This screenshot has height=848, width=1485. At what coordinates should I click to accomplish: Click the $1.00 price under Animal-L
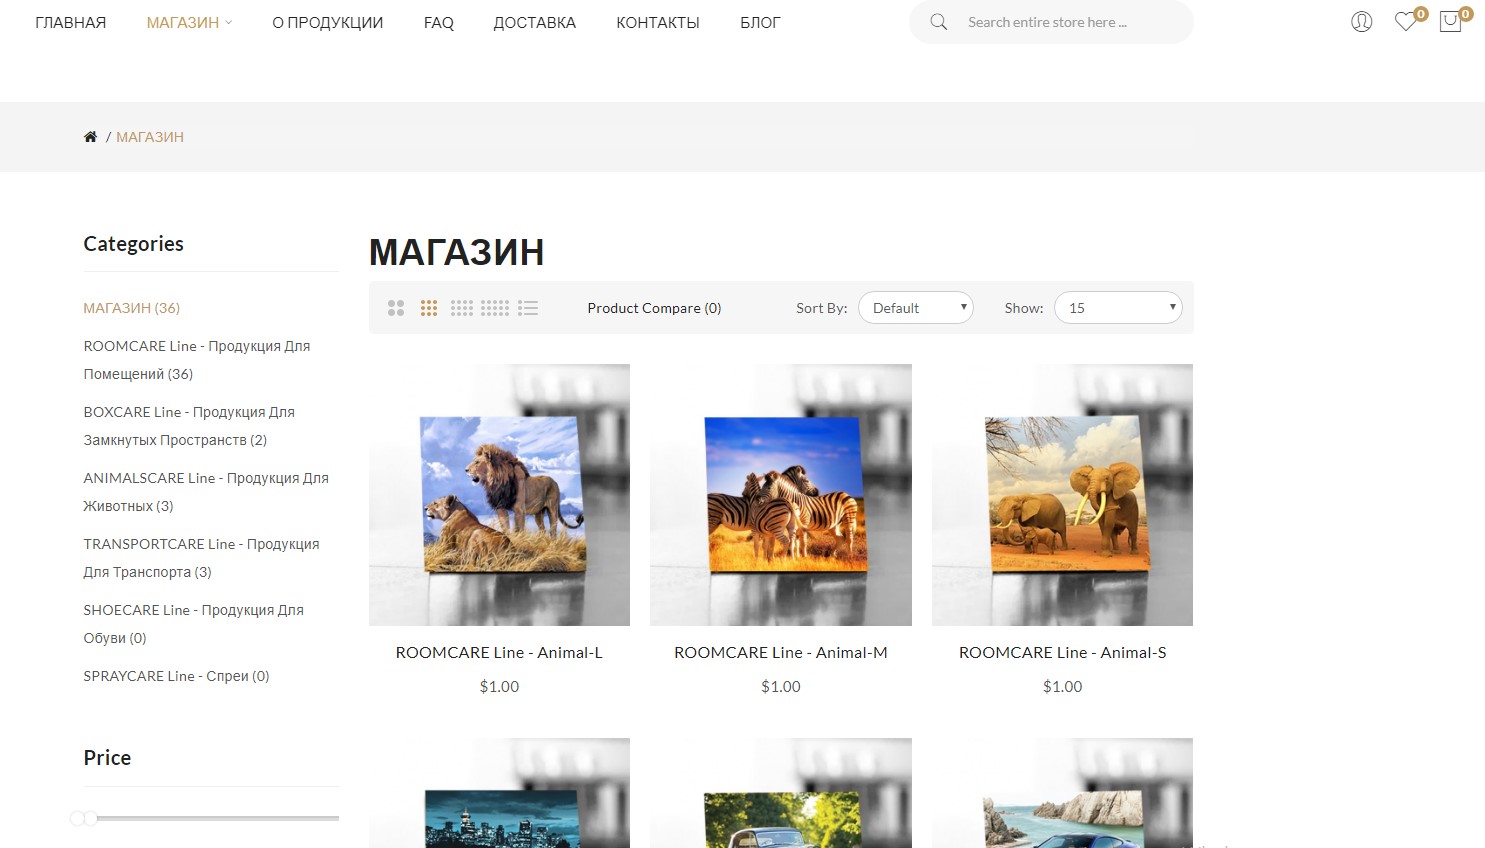[499, 686]
